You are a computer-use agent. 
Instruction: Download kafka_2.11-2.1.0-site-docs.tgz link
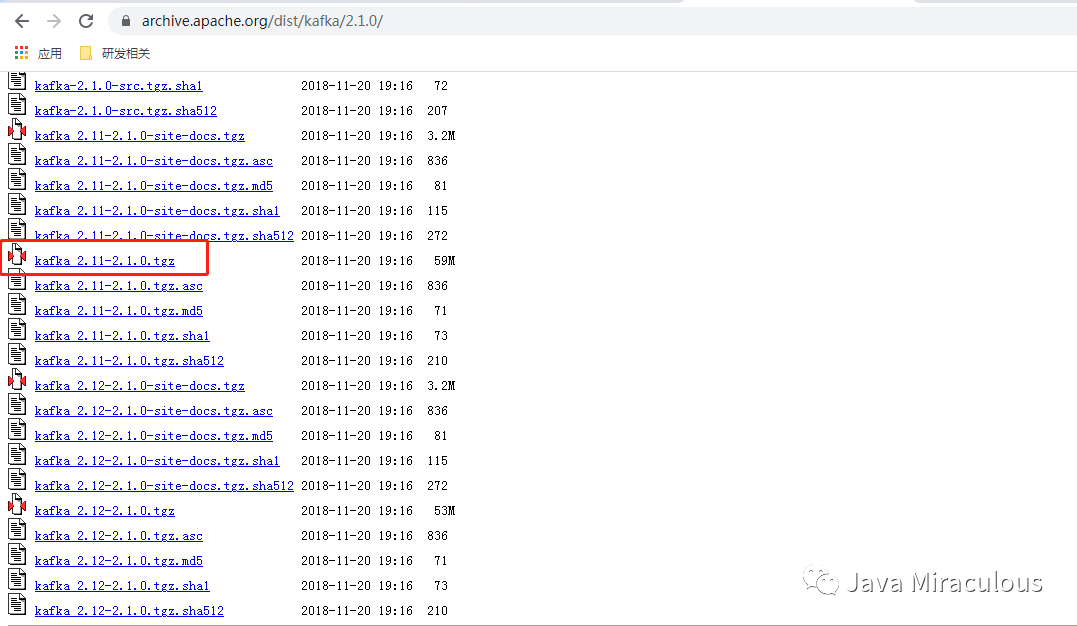point(139,136)
